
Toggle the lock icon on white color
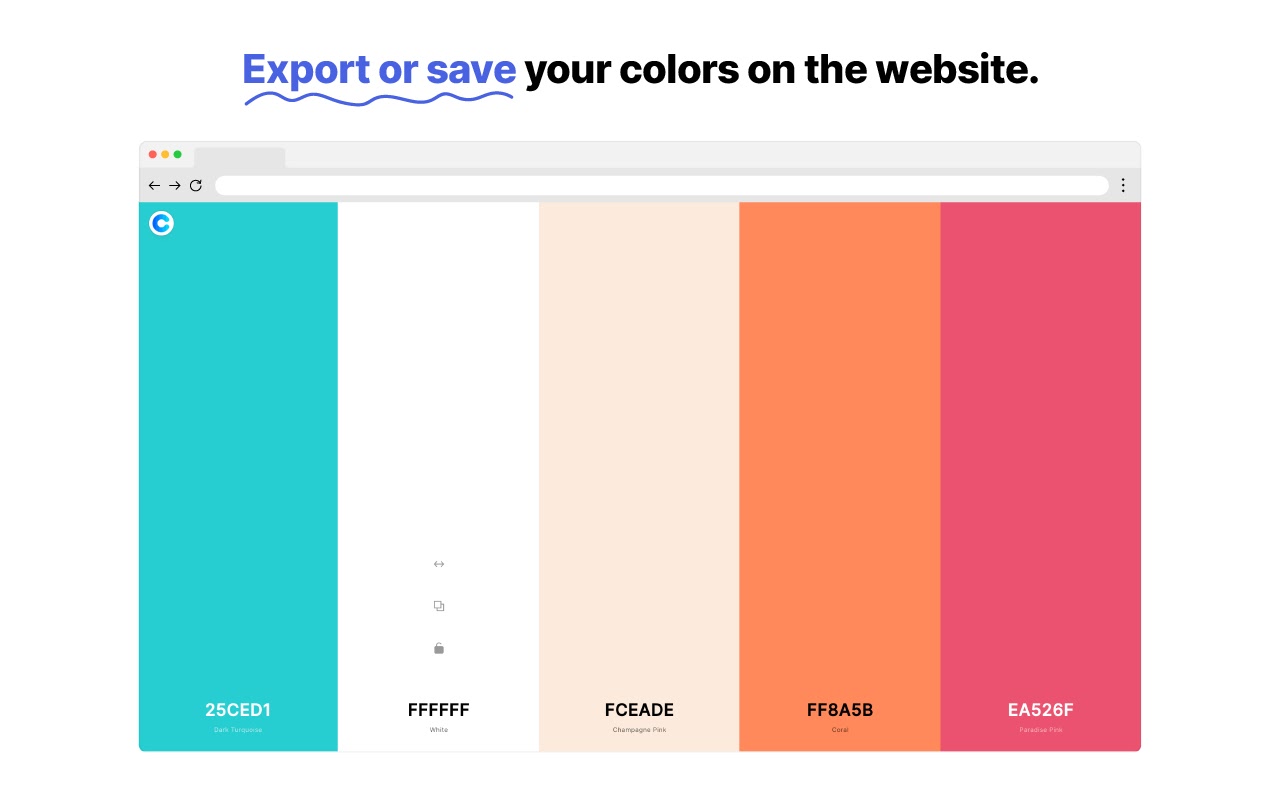pyautogui.click(x=439, y=648)
